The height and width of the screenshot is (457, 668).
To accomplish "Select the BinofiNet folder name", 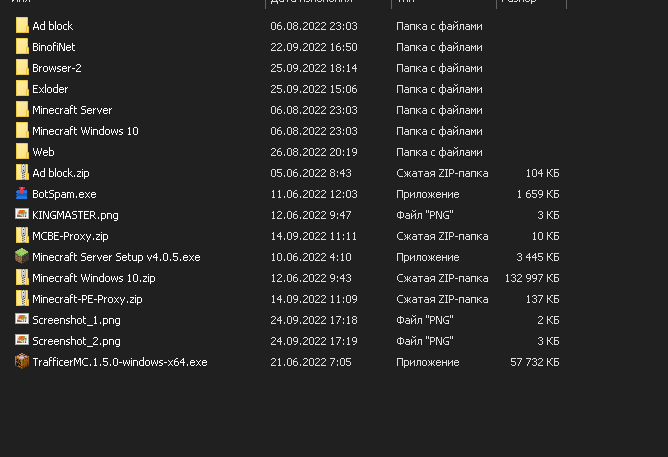I will tap(54, 47).
